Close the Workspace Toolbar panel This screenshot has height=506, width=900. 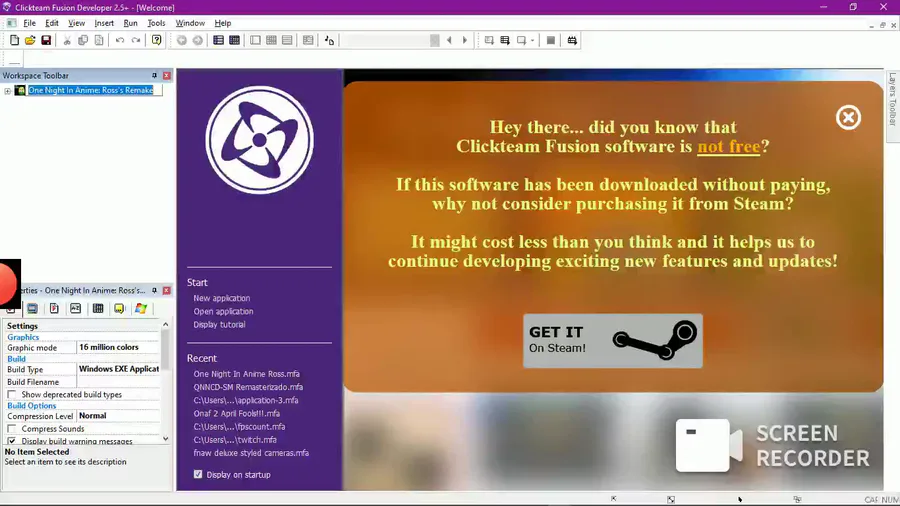click(x=166, y=76)
